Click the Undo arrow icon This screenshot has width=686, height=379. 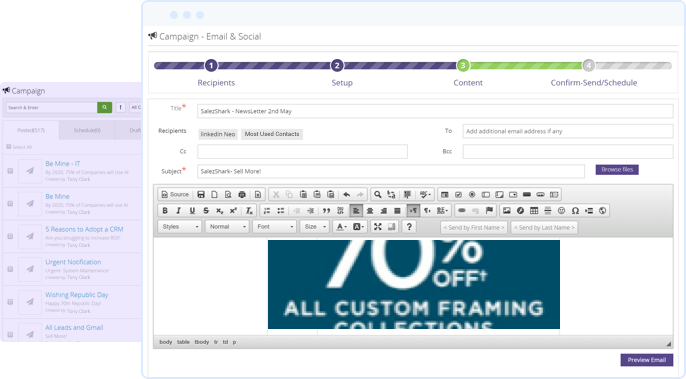click(x=346, y=194)
